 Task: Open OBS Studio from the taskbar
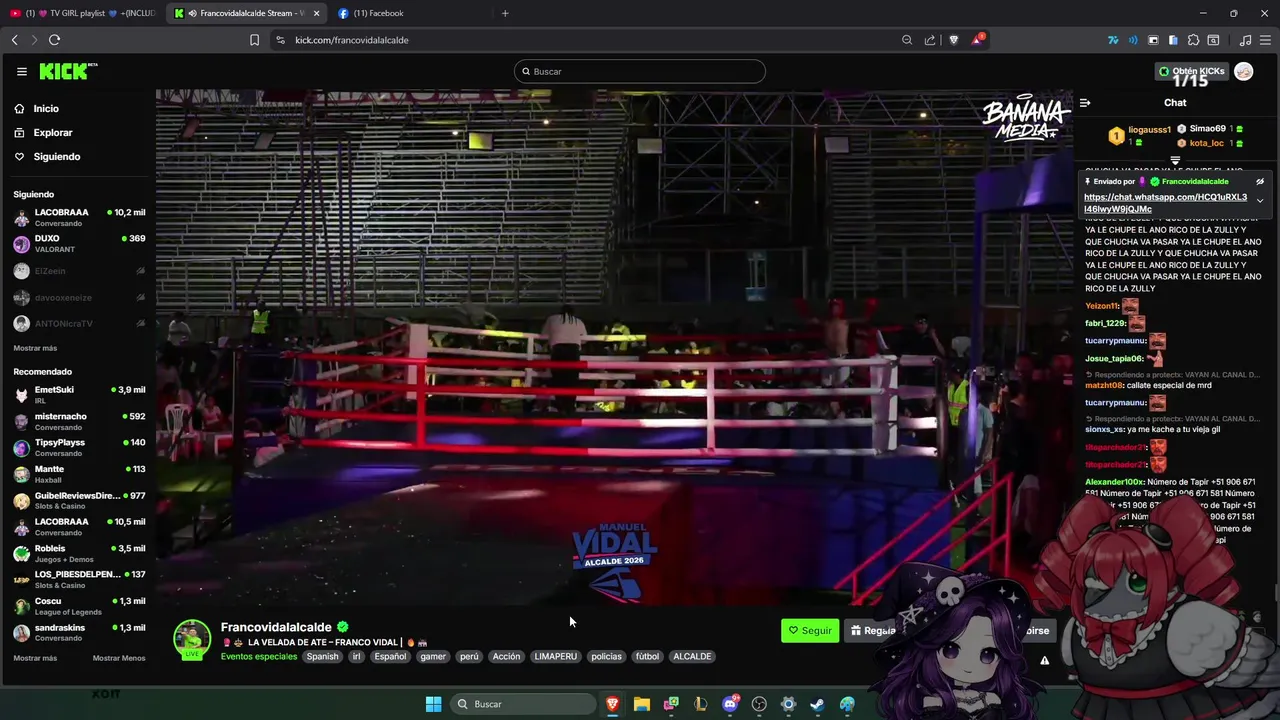click(x=759, y=704)
